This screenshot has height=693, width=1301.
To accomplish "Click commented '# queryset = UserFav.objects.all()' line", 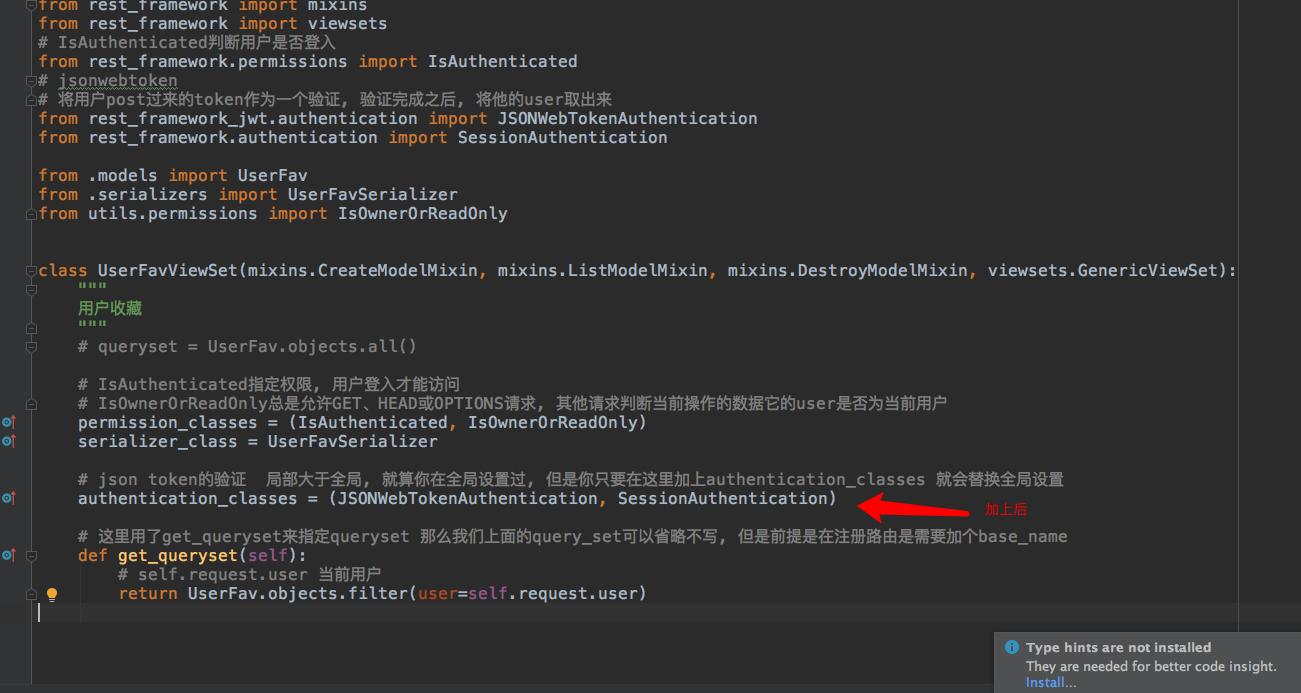I will pos(247,346).
